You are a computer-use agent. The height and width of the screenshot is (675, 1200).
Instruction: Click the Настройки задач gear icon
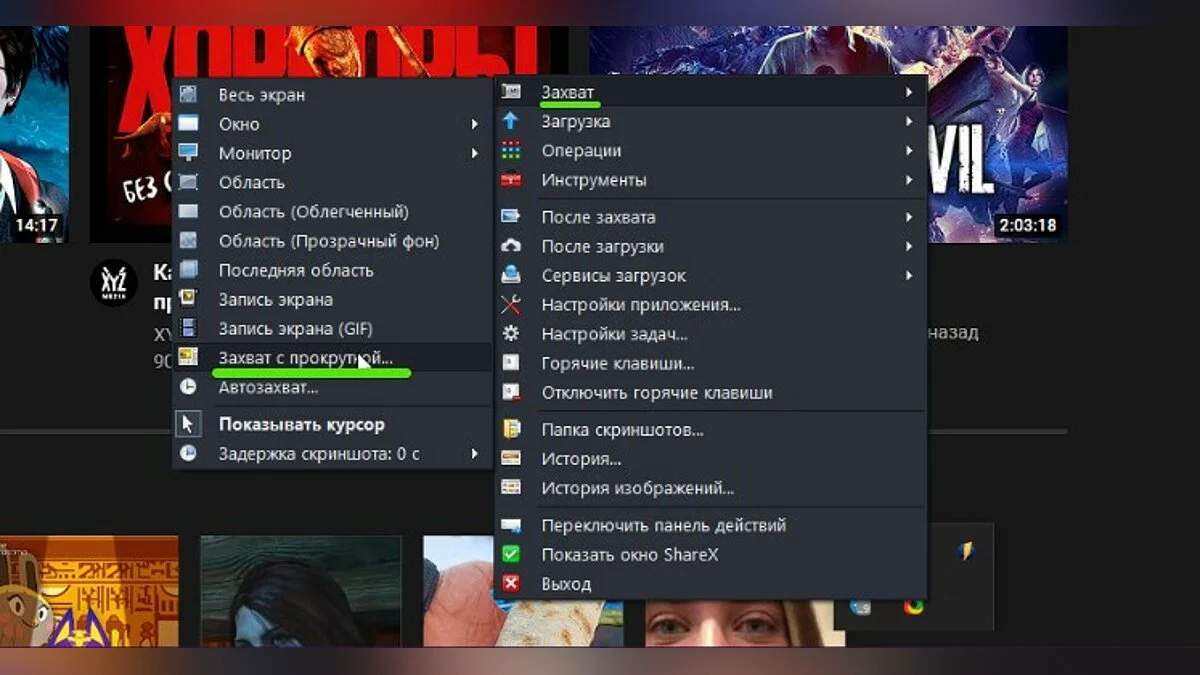point(511,334)
